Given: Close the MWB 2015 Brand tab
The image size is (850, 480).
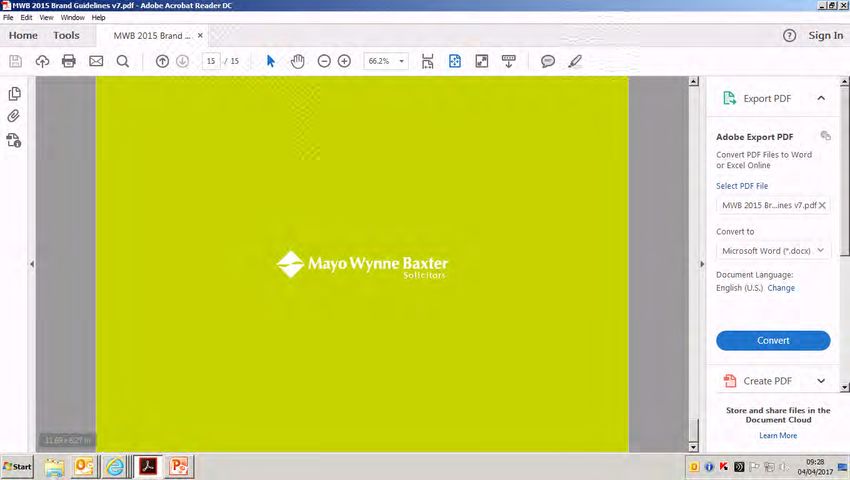Looking at the screenshot, I should (x=200, y=35).
